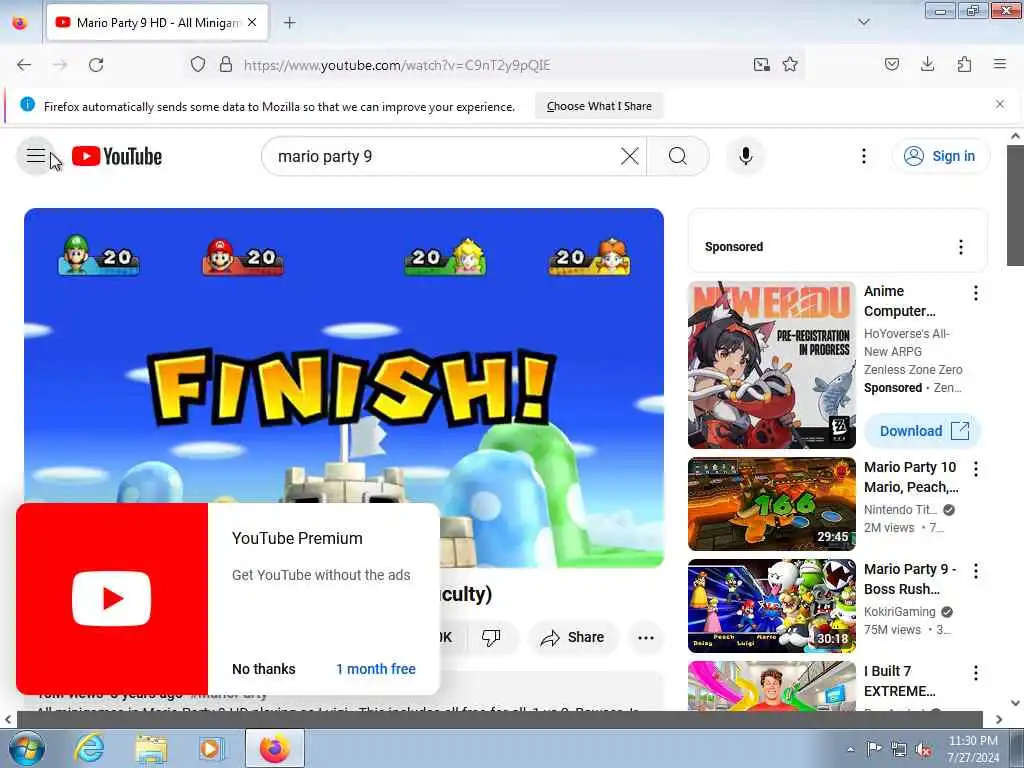Click the Sign in button
1024x768 pixels.
click(940, 156)
